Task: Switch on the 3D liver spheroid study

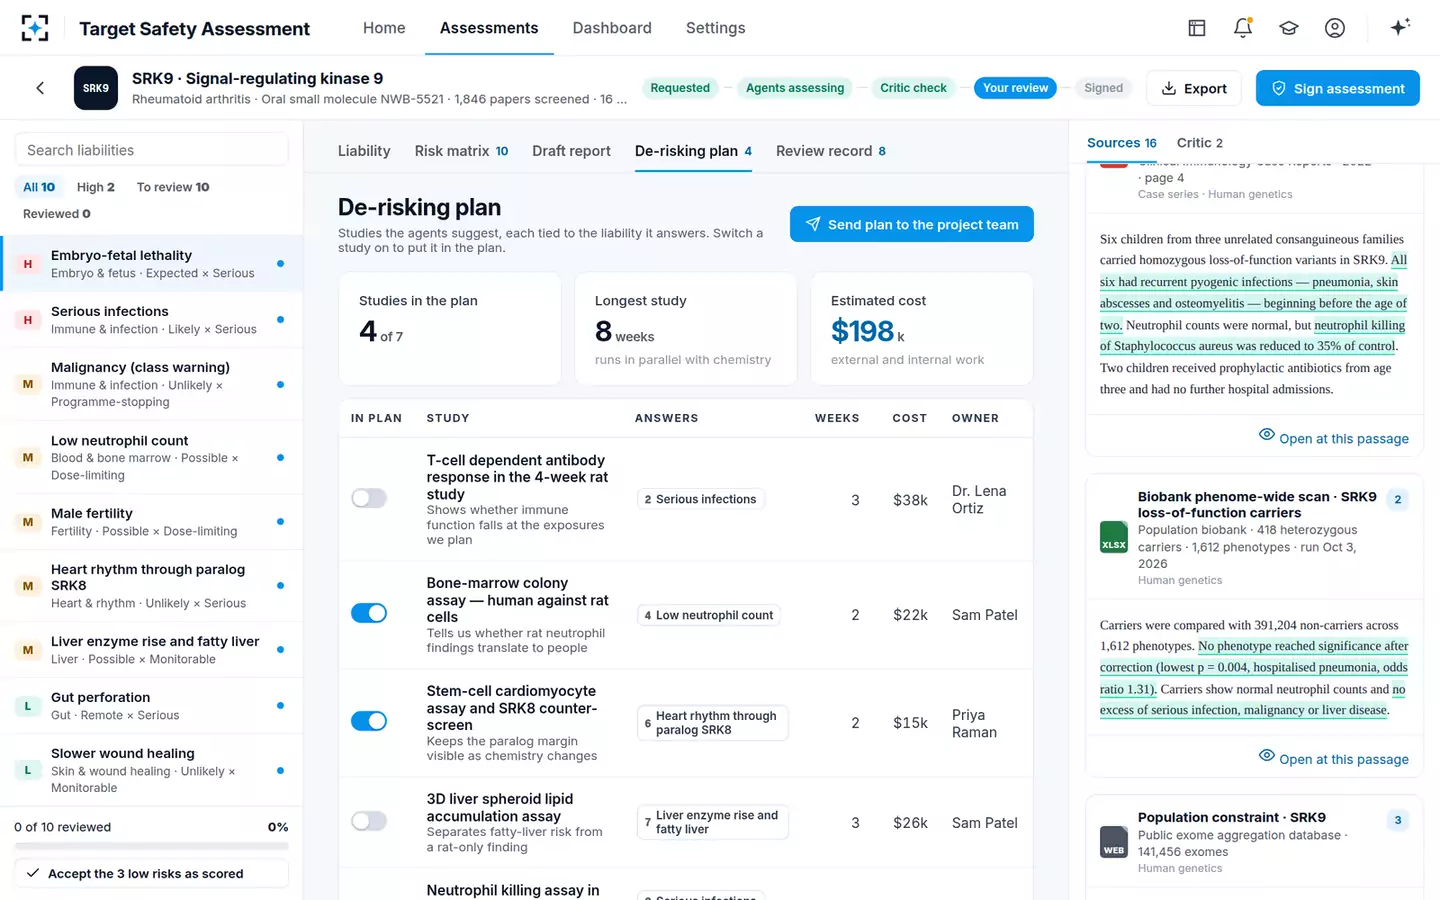Action: coord(369,821)
